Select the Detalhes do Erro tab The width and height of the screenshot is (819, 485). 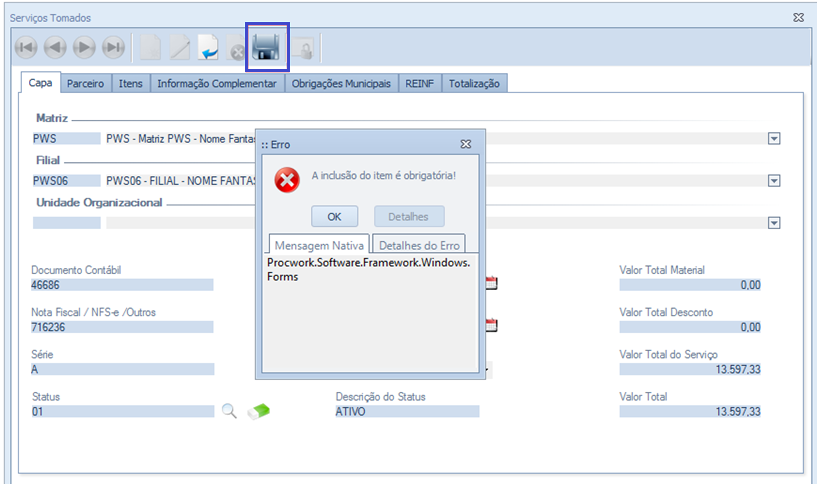click(419, 245)
